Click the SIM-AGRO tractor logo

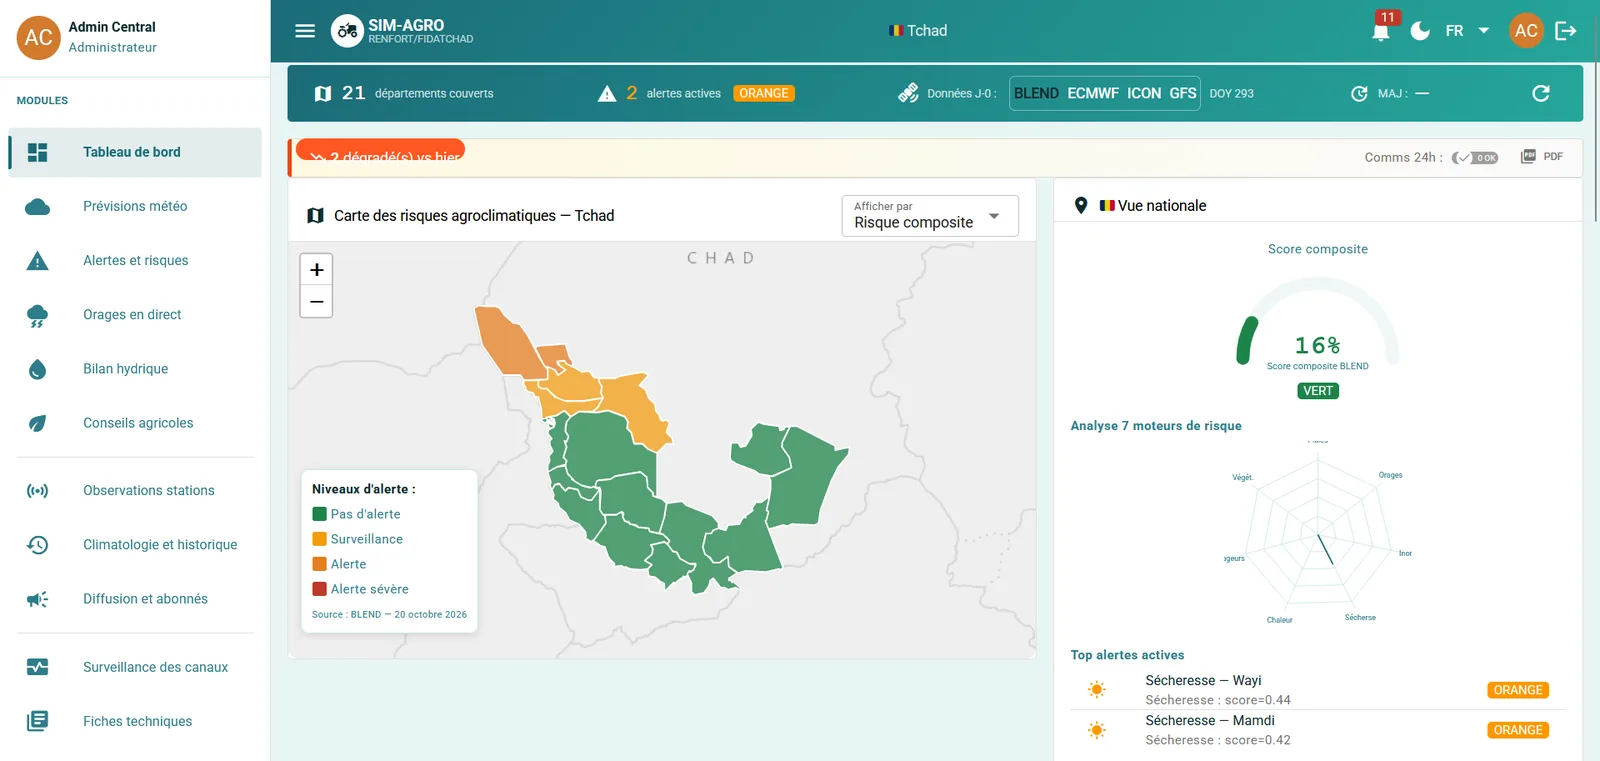point(347,31)
